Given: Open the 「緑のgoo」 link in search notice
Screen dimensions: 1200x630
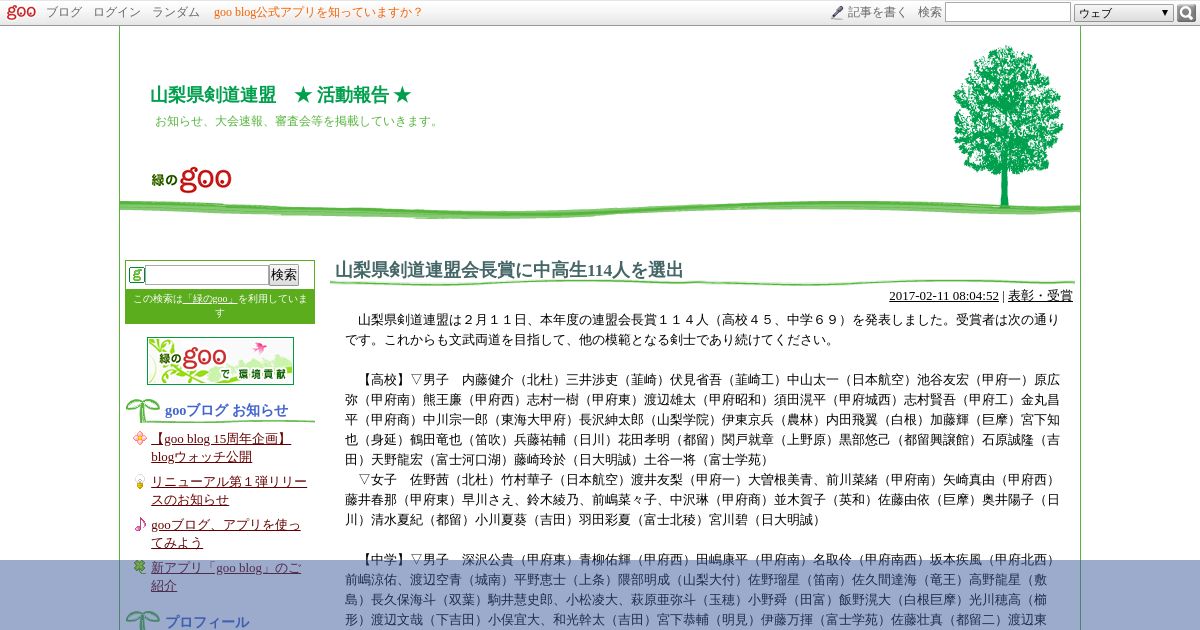Looking at the screenshot, I should point(210,299).
